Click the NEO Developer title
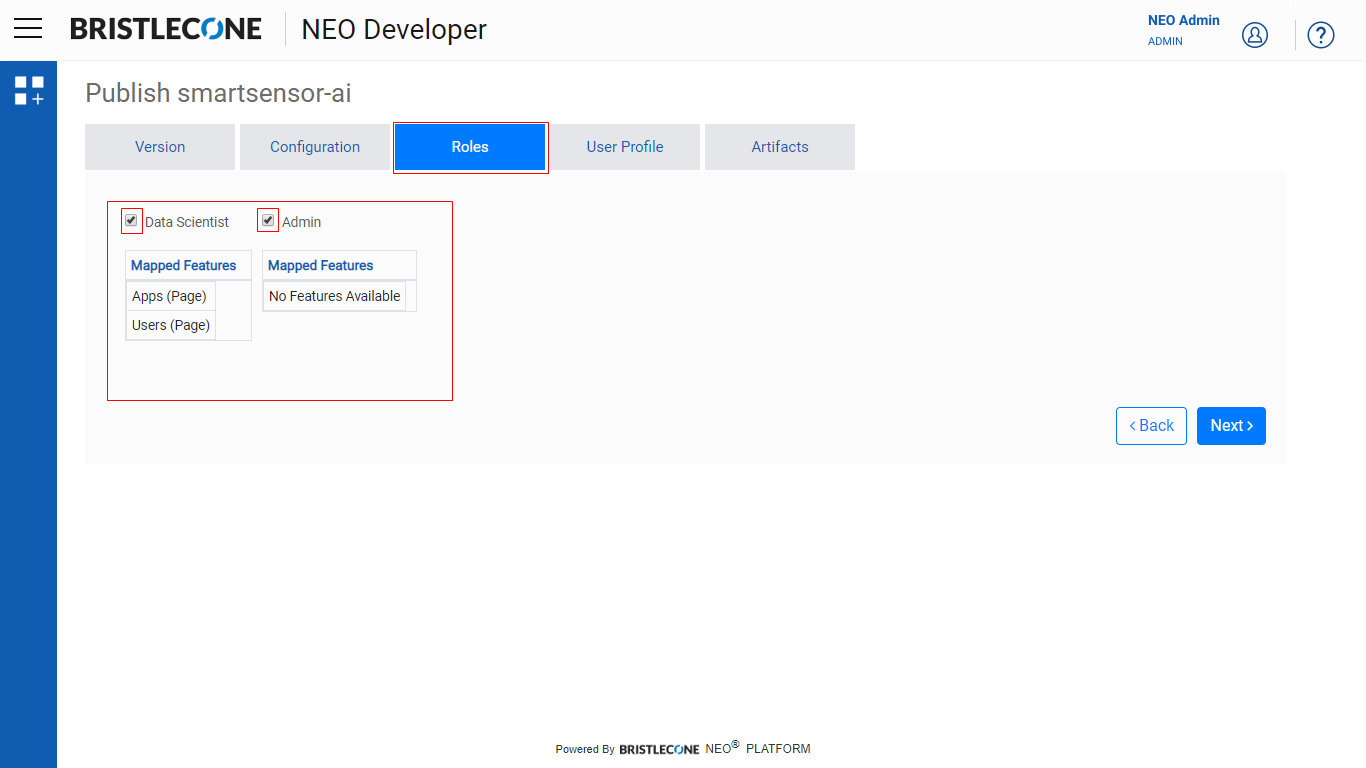1366x768 pixels. coord(394,29)
